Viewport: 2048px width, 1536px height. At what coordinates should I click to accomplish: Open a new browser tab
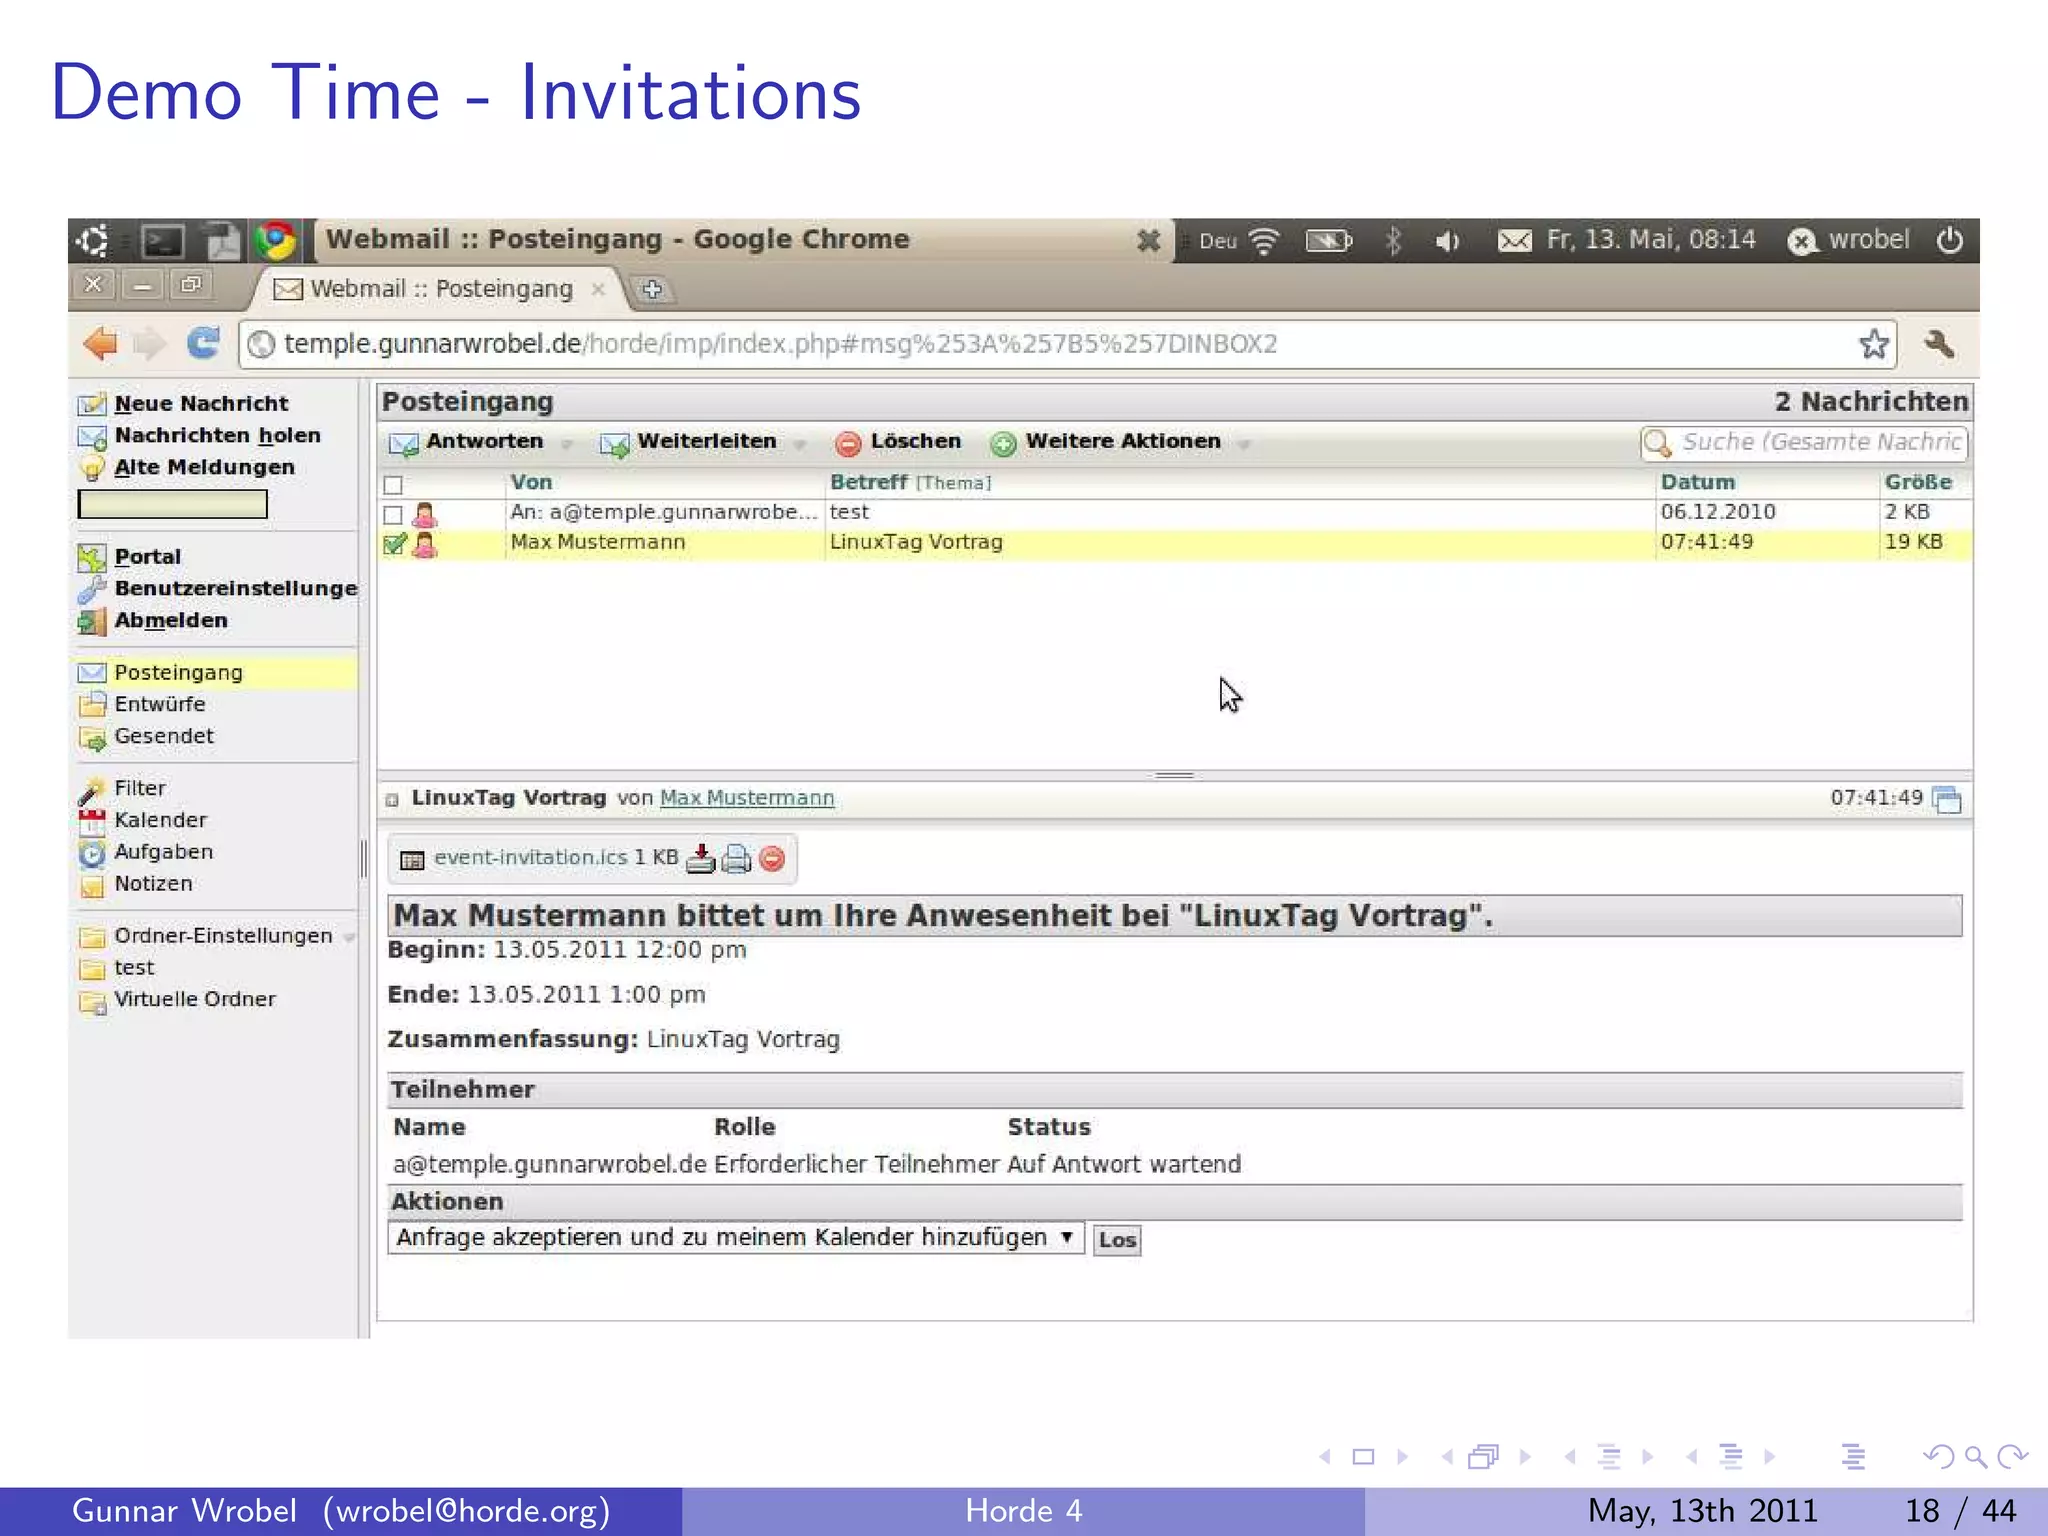tap(652, 289)
